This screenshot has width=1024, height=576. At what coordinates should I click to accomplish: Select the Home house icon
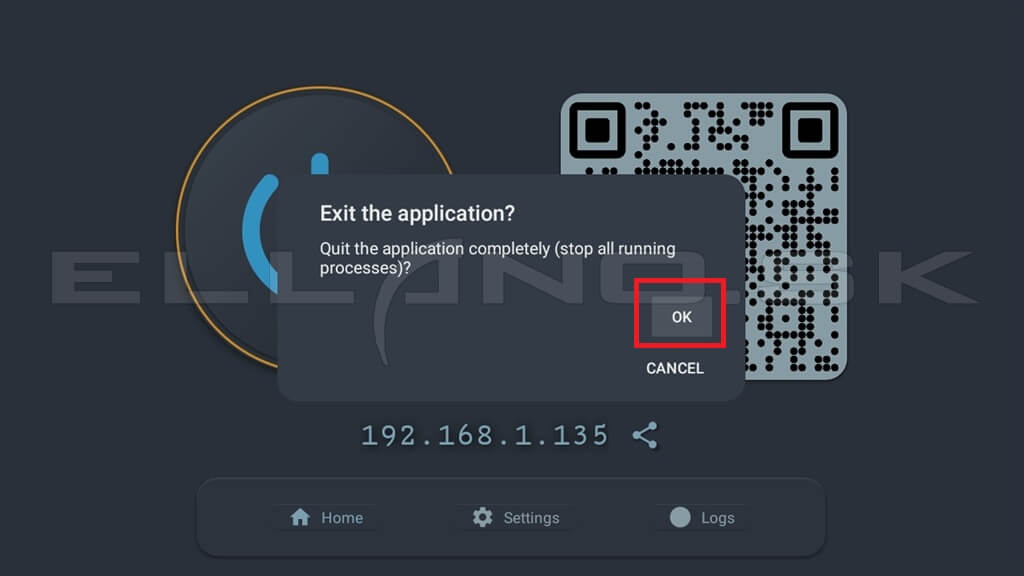point(300,517)
